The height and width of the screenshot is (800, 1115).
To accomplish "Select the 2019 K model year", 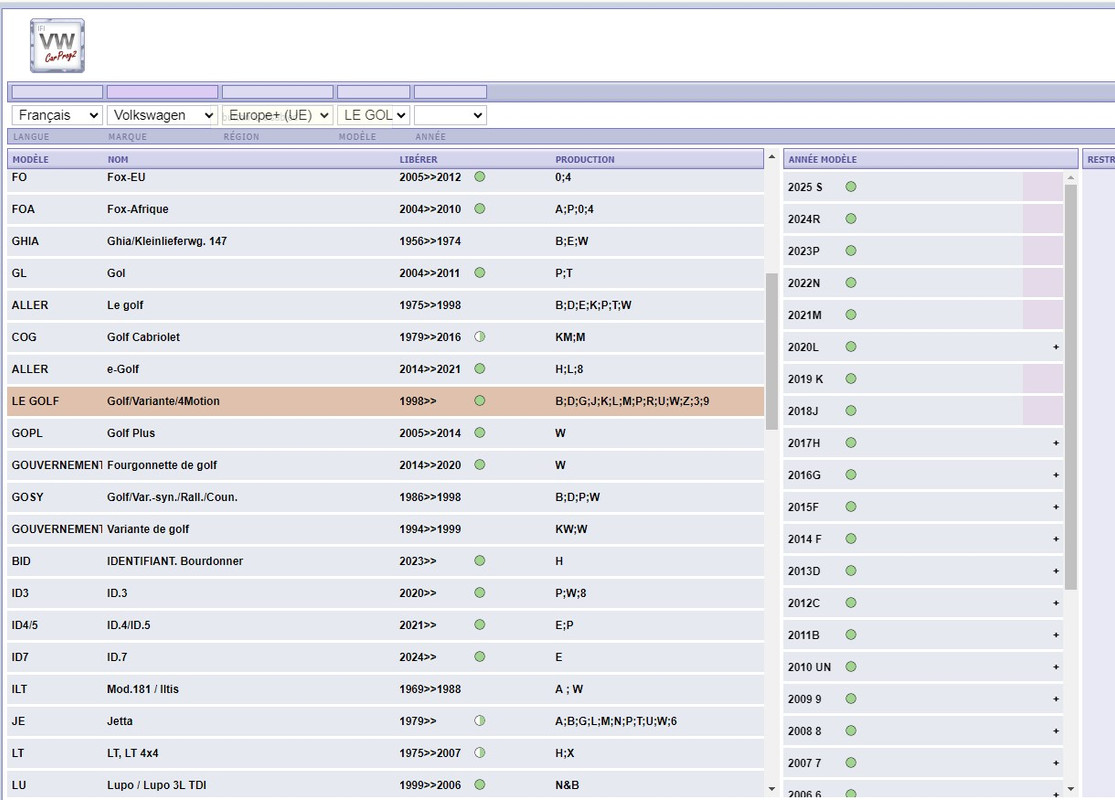I will [923, 379].
